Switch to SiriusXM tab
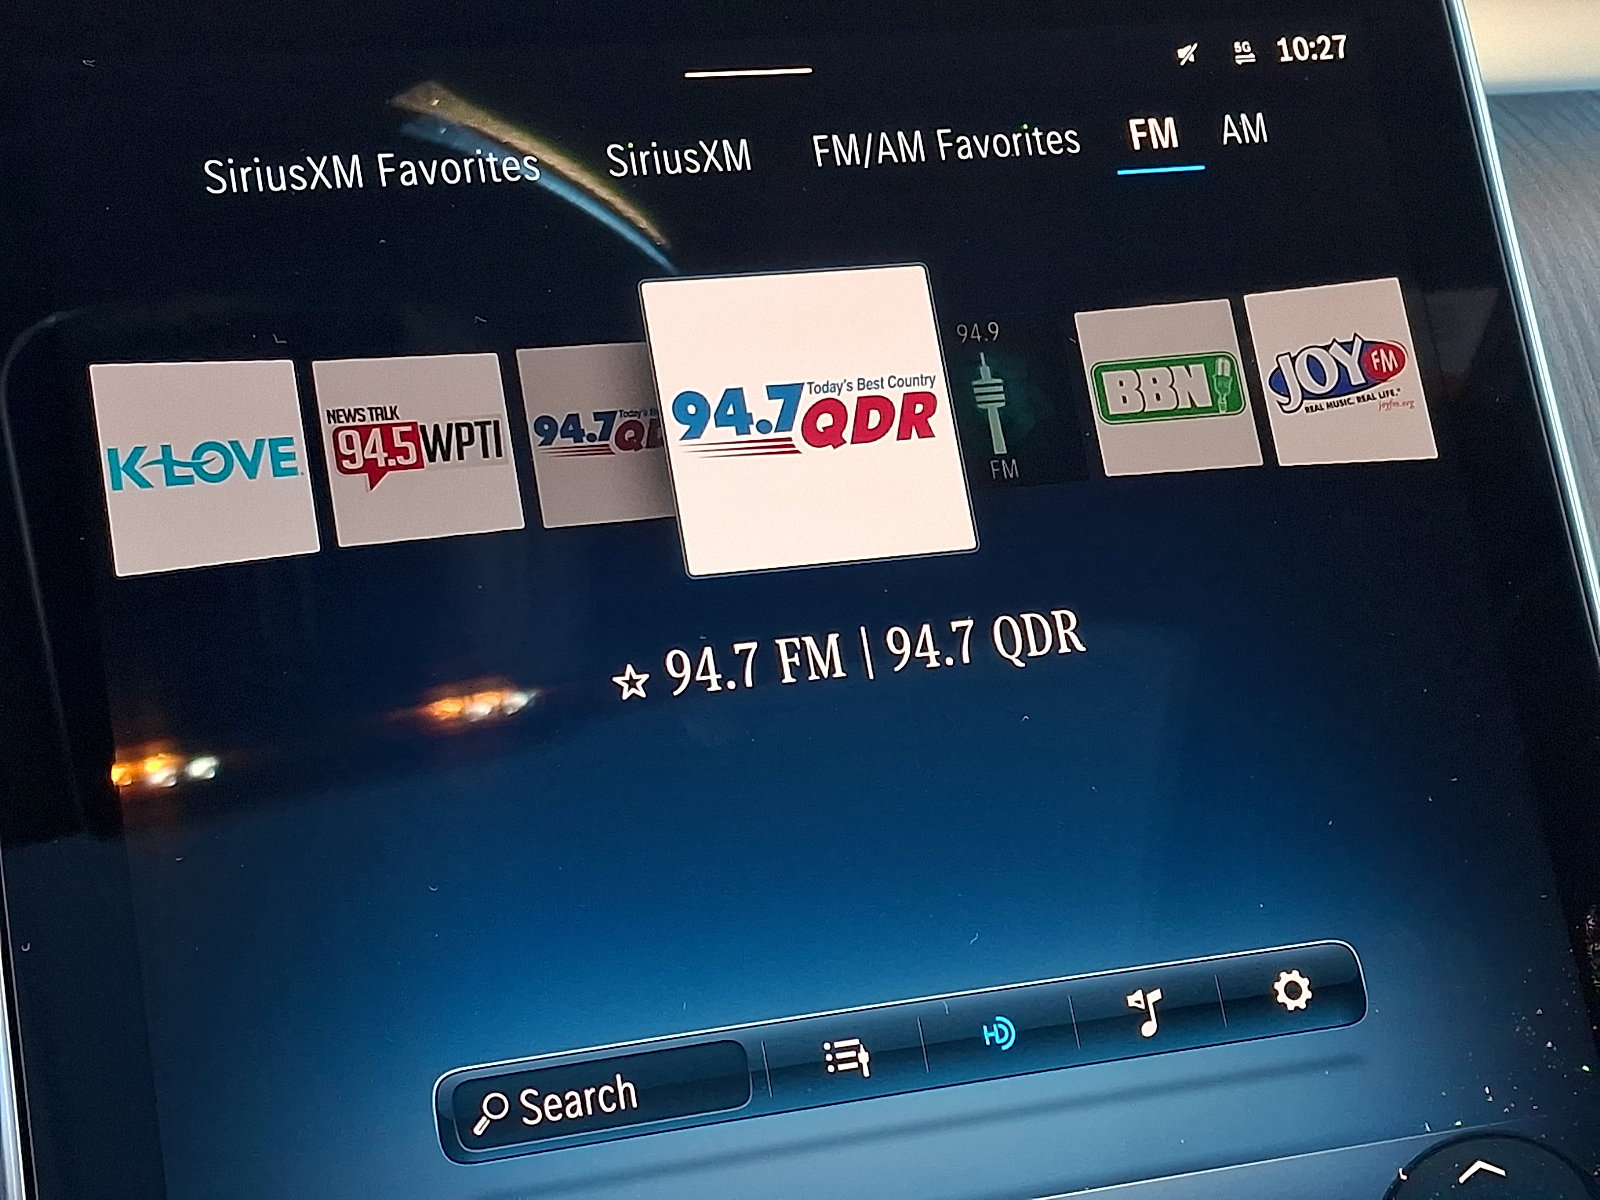 click(x=679, y=158)
